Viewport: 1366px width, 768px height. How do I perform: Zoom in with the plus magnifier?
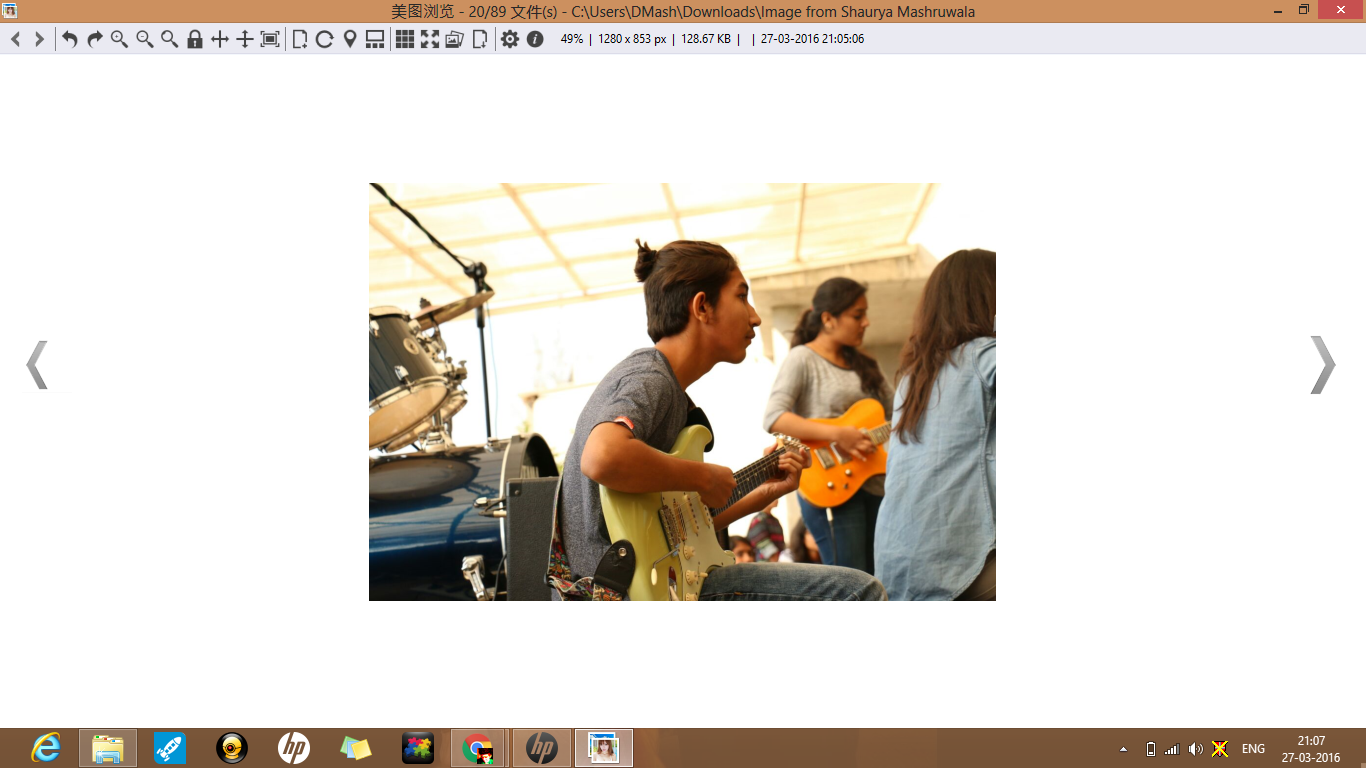tap(120, 39)
